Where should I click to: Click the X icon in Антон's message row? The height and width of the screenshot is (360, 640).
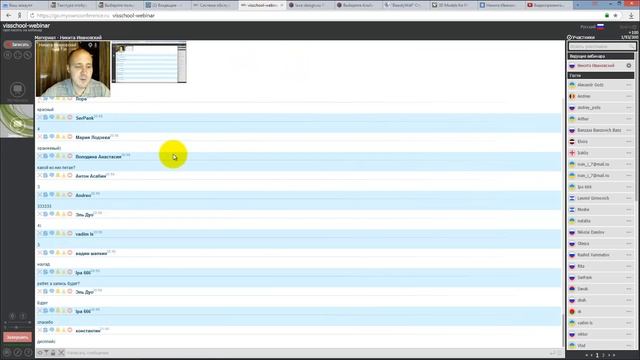pos(40,176)
